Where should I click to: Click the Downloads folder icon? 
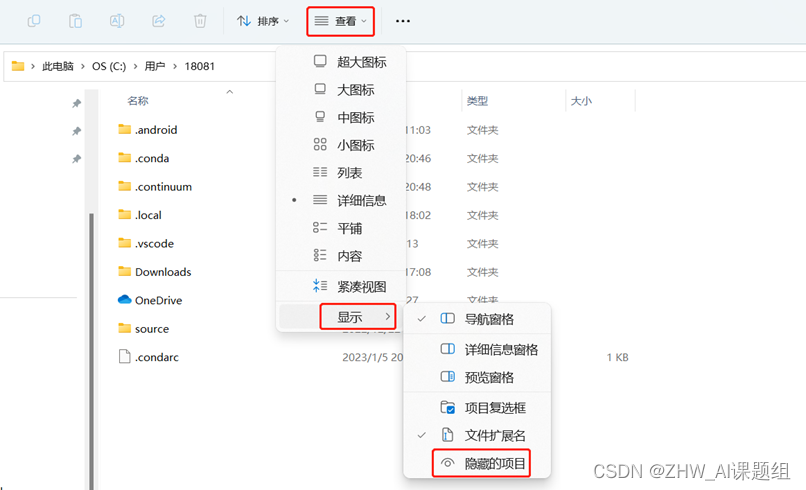tap(124, 271)
